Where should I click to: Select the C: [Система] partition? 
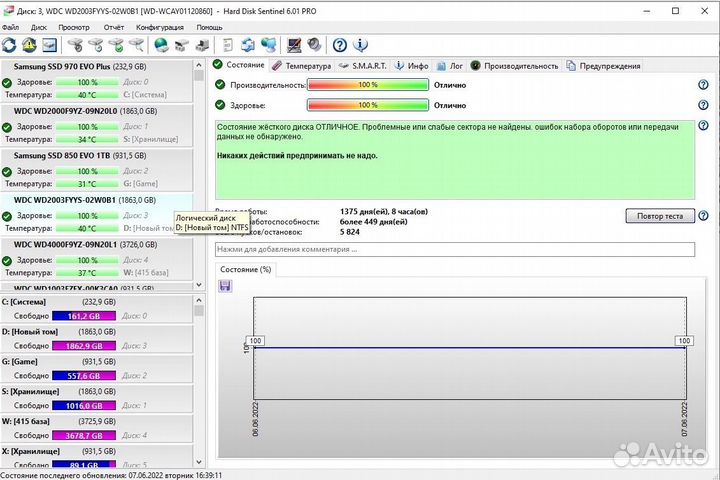tap(96, 309)
